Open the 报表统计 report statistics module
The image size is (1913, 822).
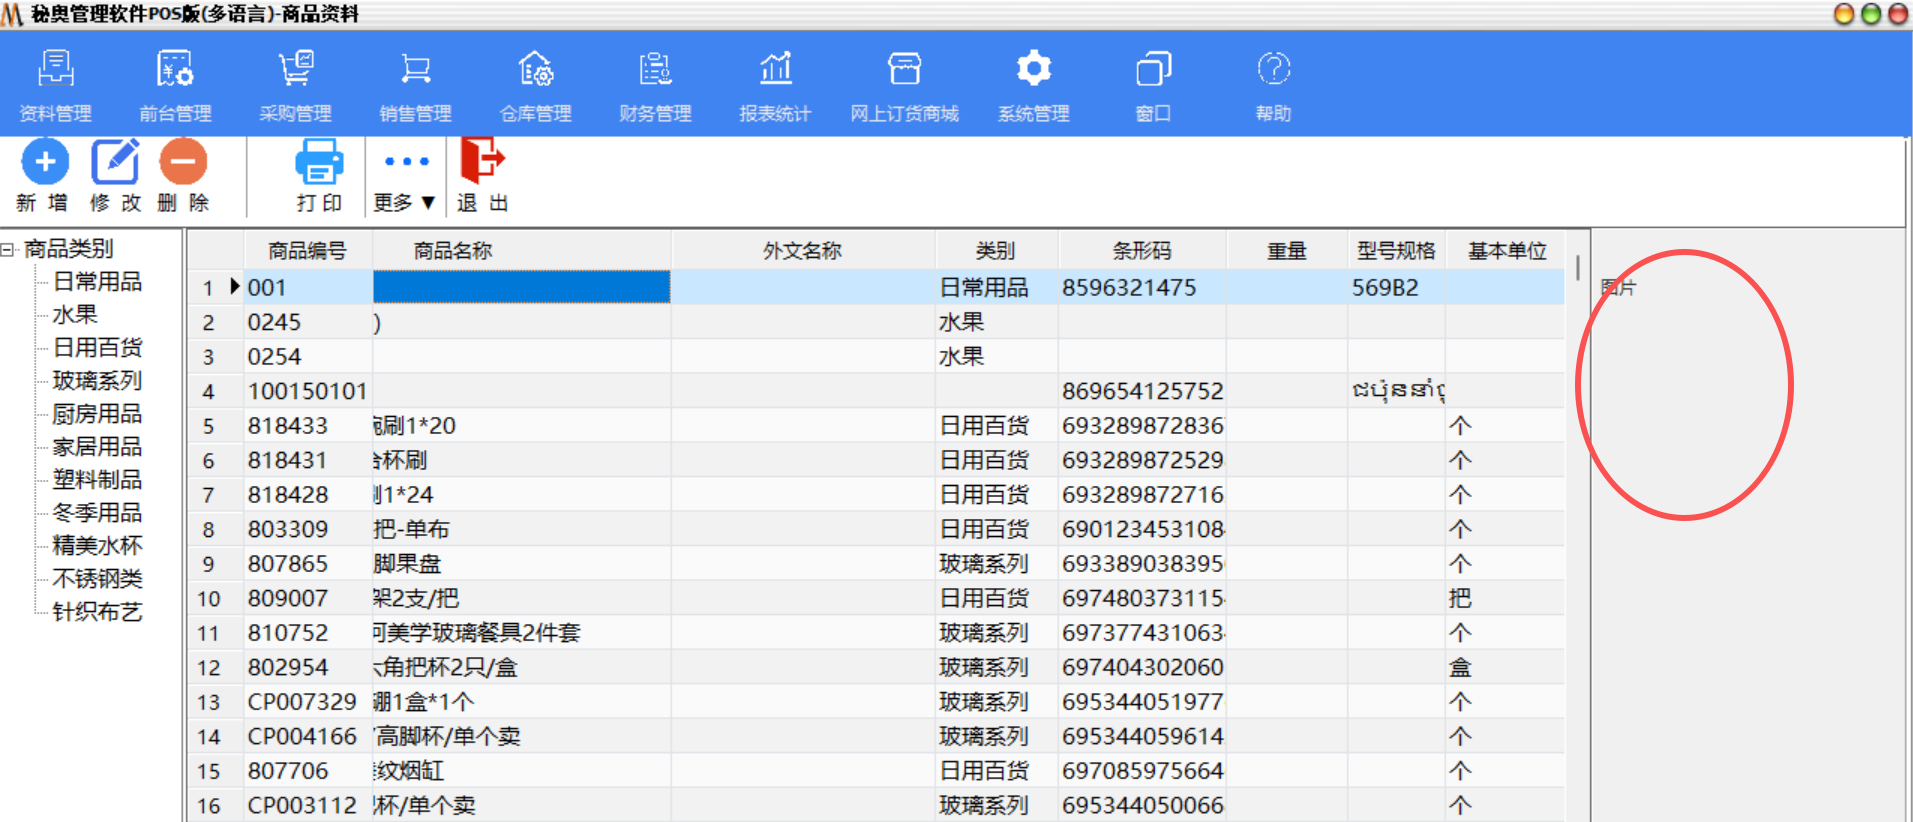coord(775,86)
